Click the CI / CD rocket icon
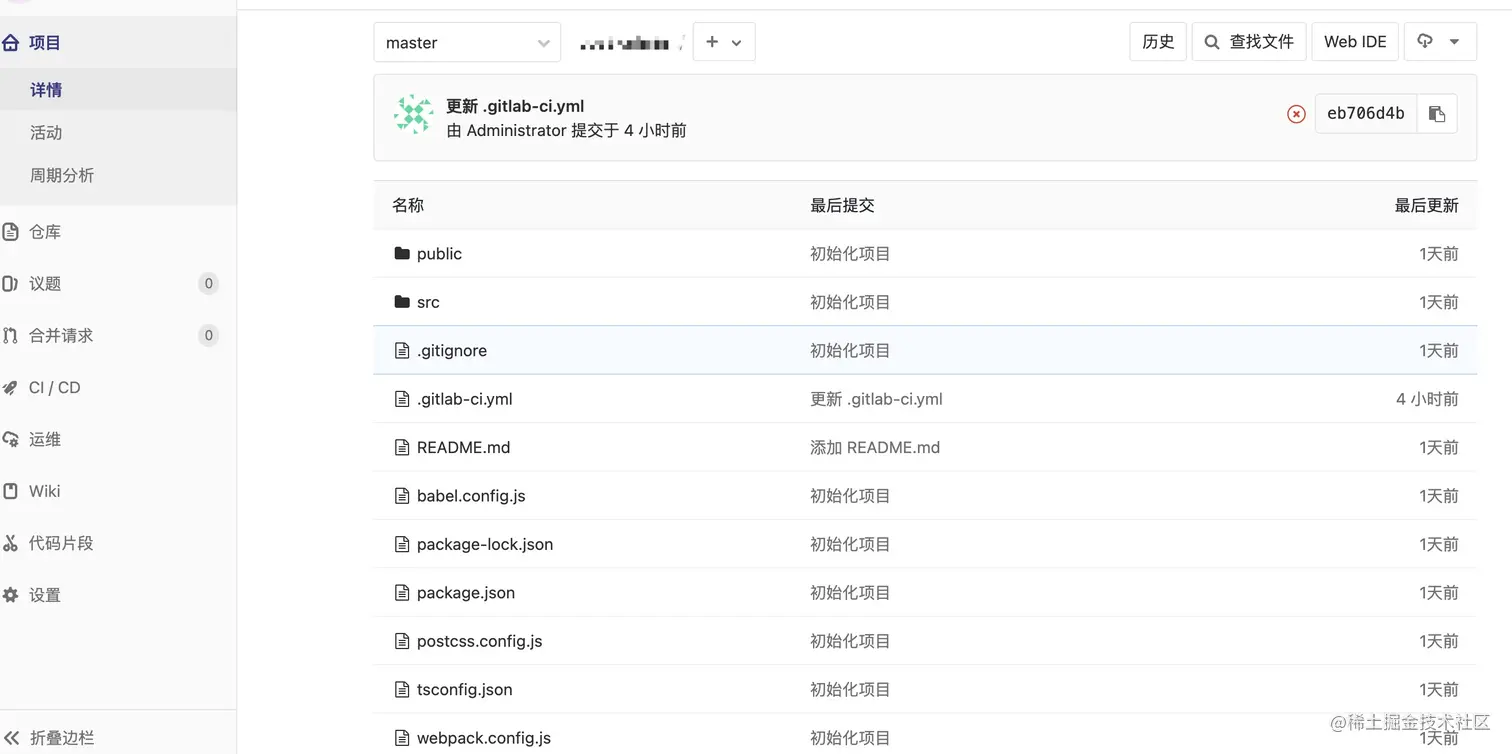The height and width of the screenshot is (754, 1512). coord(10,388)
